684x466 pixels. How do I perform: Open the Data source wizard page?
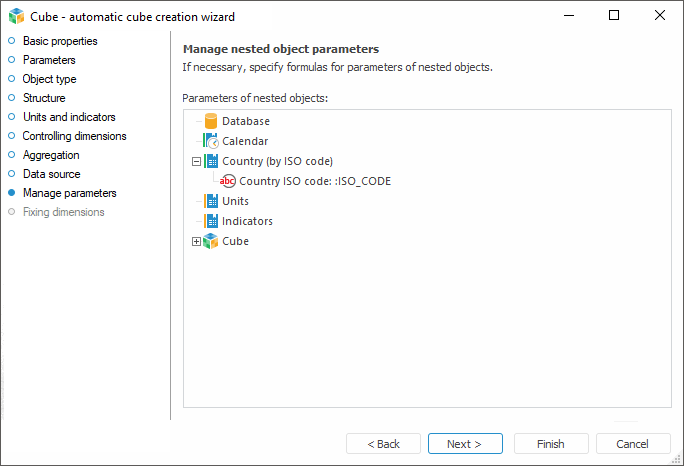pyautogui.click(x=51, y=174)
